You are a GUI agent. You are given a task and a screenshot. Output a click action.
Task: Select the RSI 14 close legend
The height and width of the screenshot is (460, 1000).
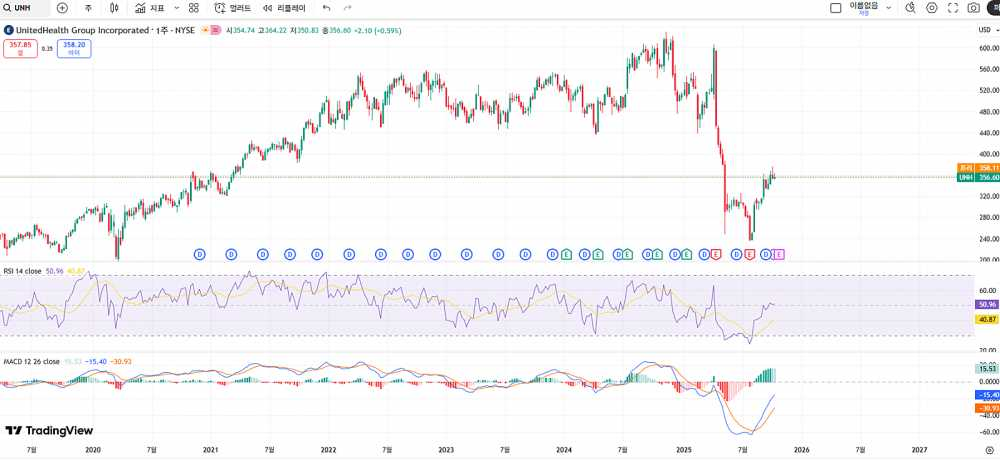click(x=22, y=271)
